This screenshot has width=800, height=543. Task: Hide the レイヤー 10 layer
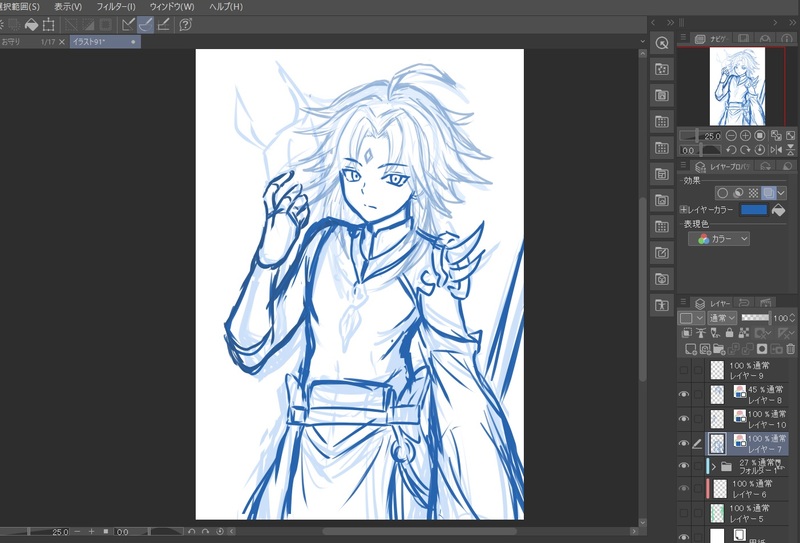click(684, 418)
